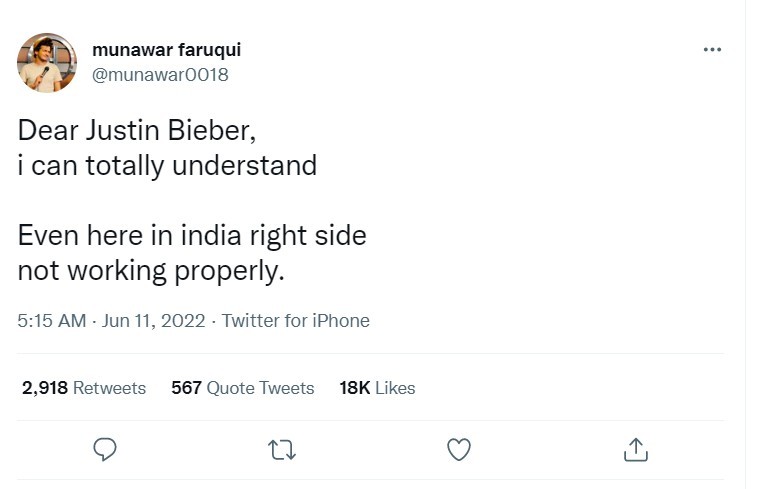757x489 pixels.
Task: Click the Jun 11, 2022 date
Action: tap(154, 321)
